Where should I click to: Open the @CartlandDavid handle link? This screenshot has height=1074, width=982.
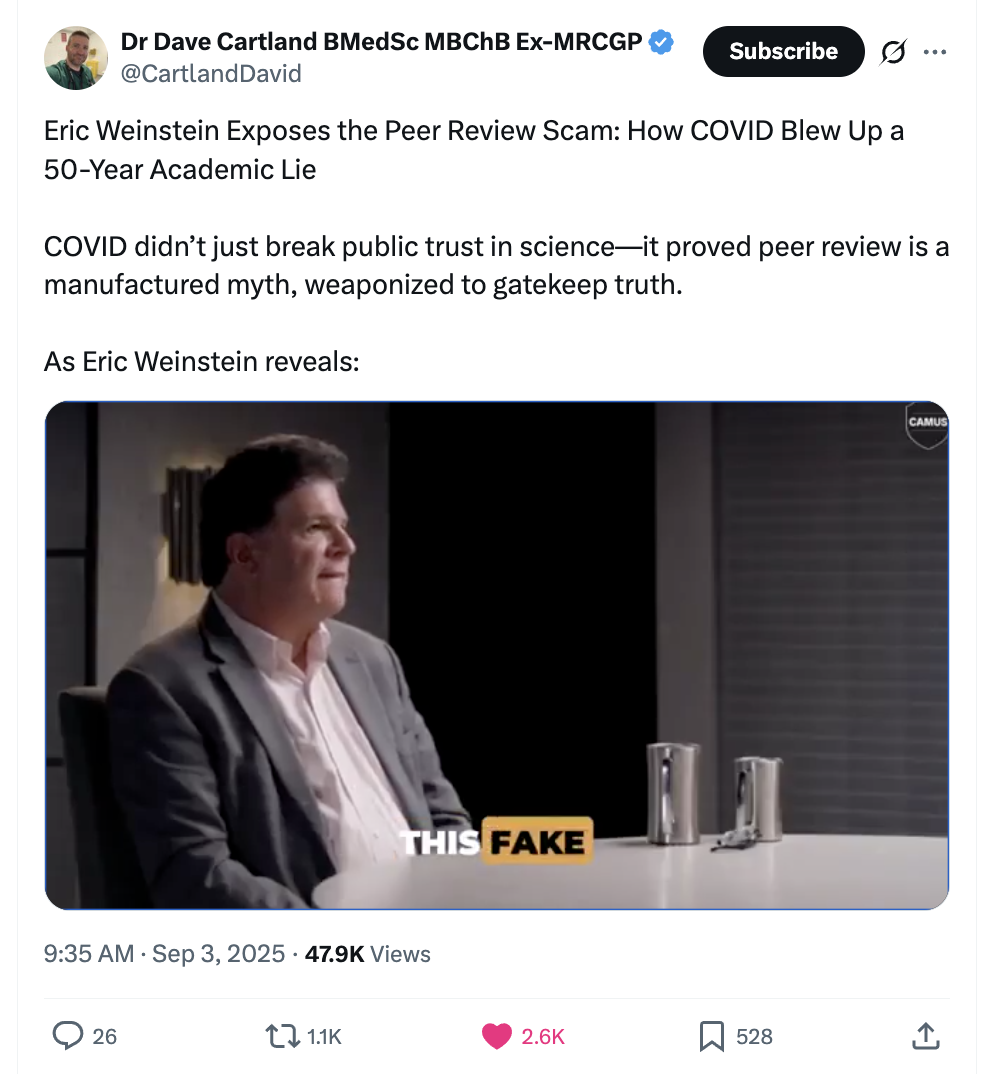point(211,73)
